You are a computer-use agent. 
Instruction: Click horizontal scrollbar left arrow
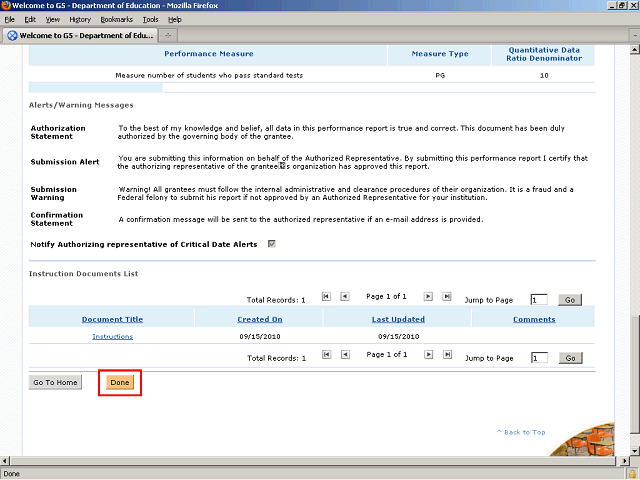click(x=4, y=461)
